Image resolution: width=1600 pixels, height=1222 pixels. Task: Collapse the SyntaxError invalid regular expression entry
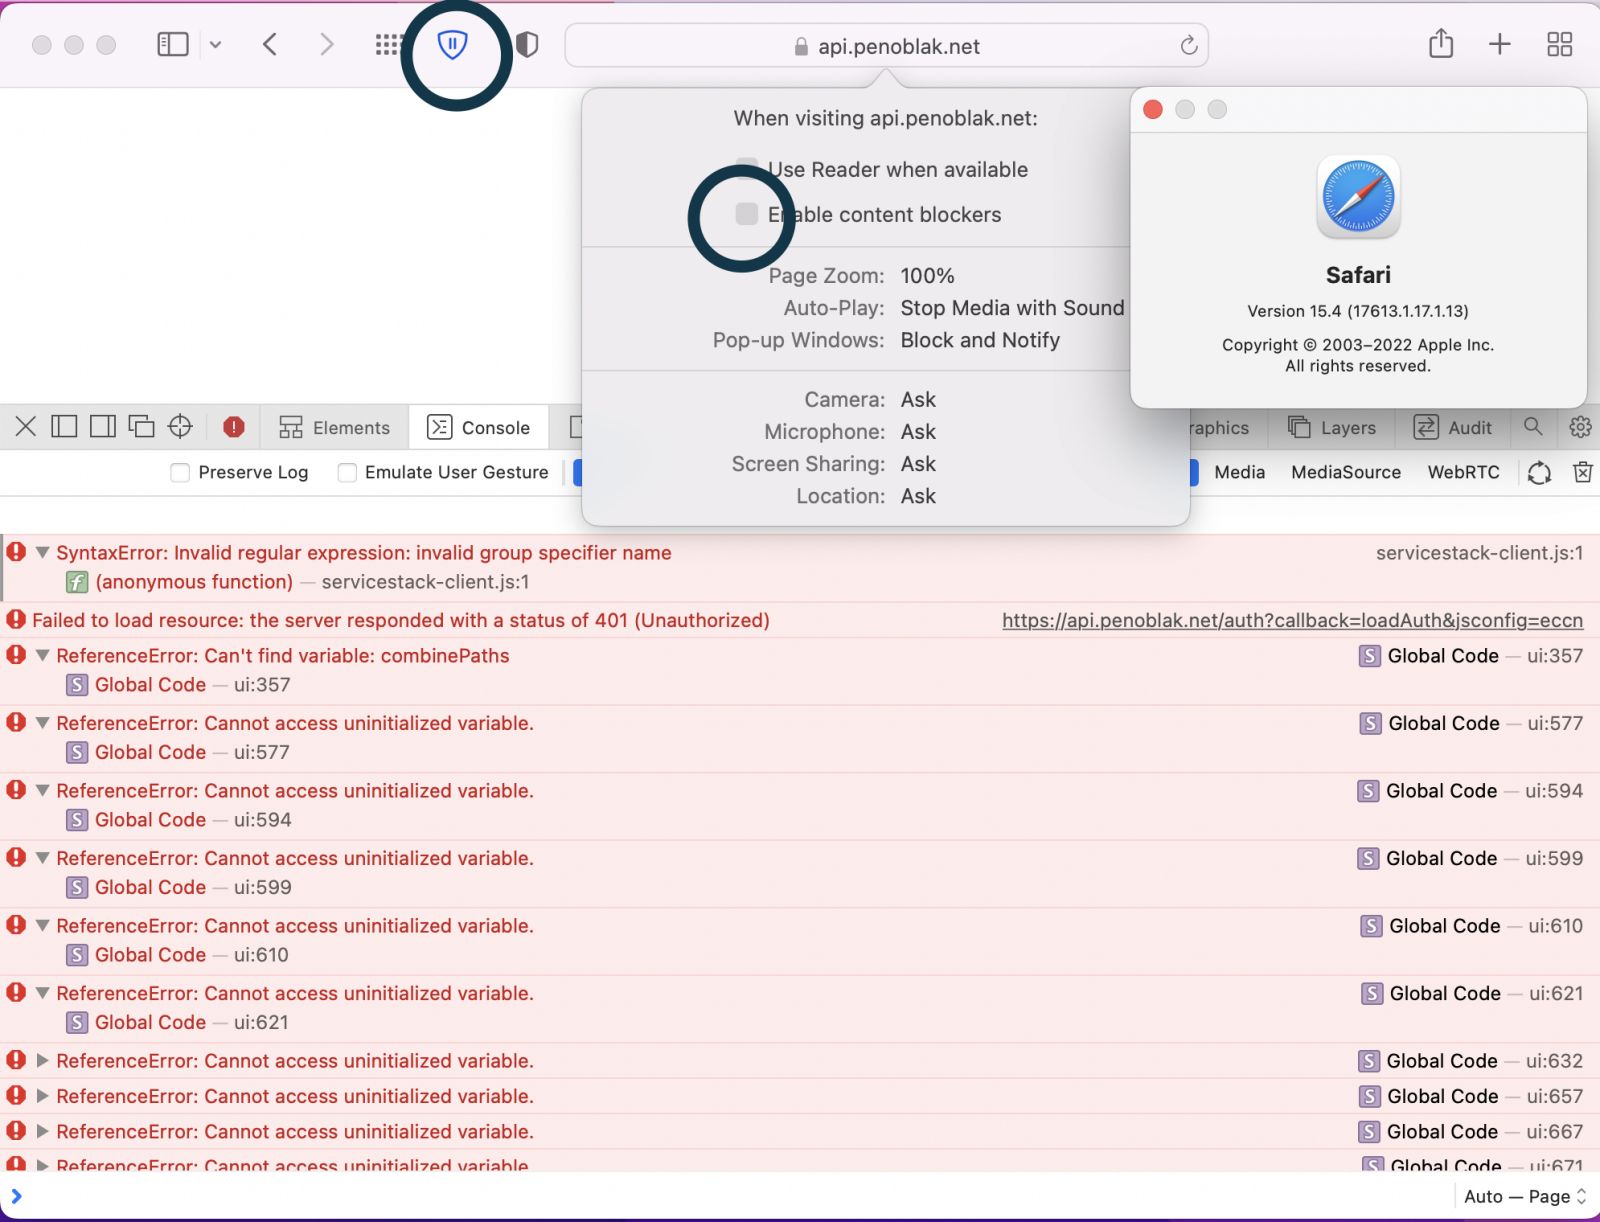(42, 552)
